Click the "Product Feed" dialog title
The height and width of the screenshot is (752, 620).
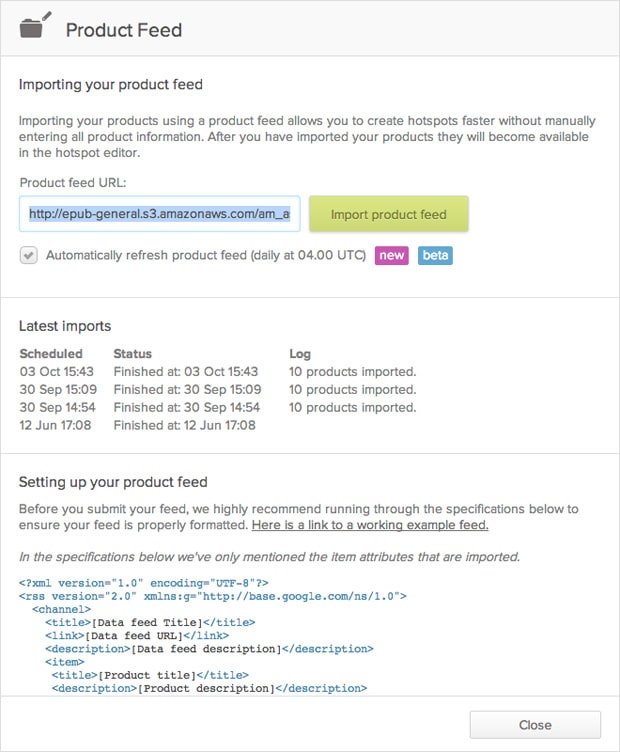[x=124, y=30]
